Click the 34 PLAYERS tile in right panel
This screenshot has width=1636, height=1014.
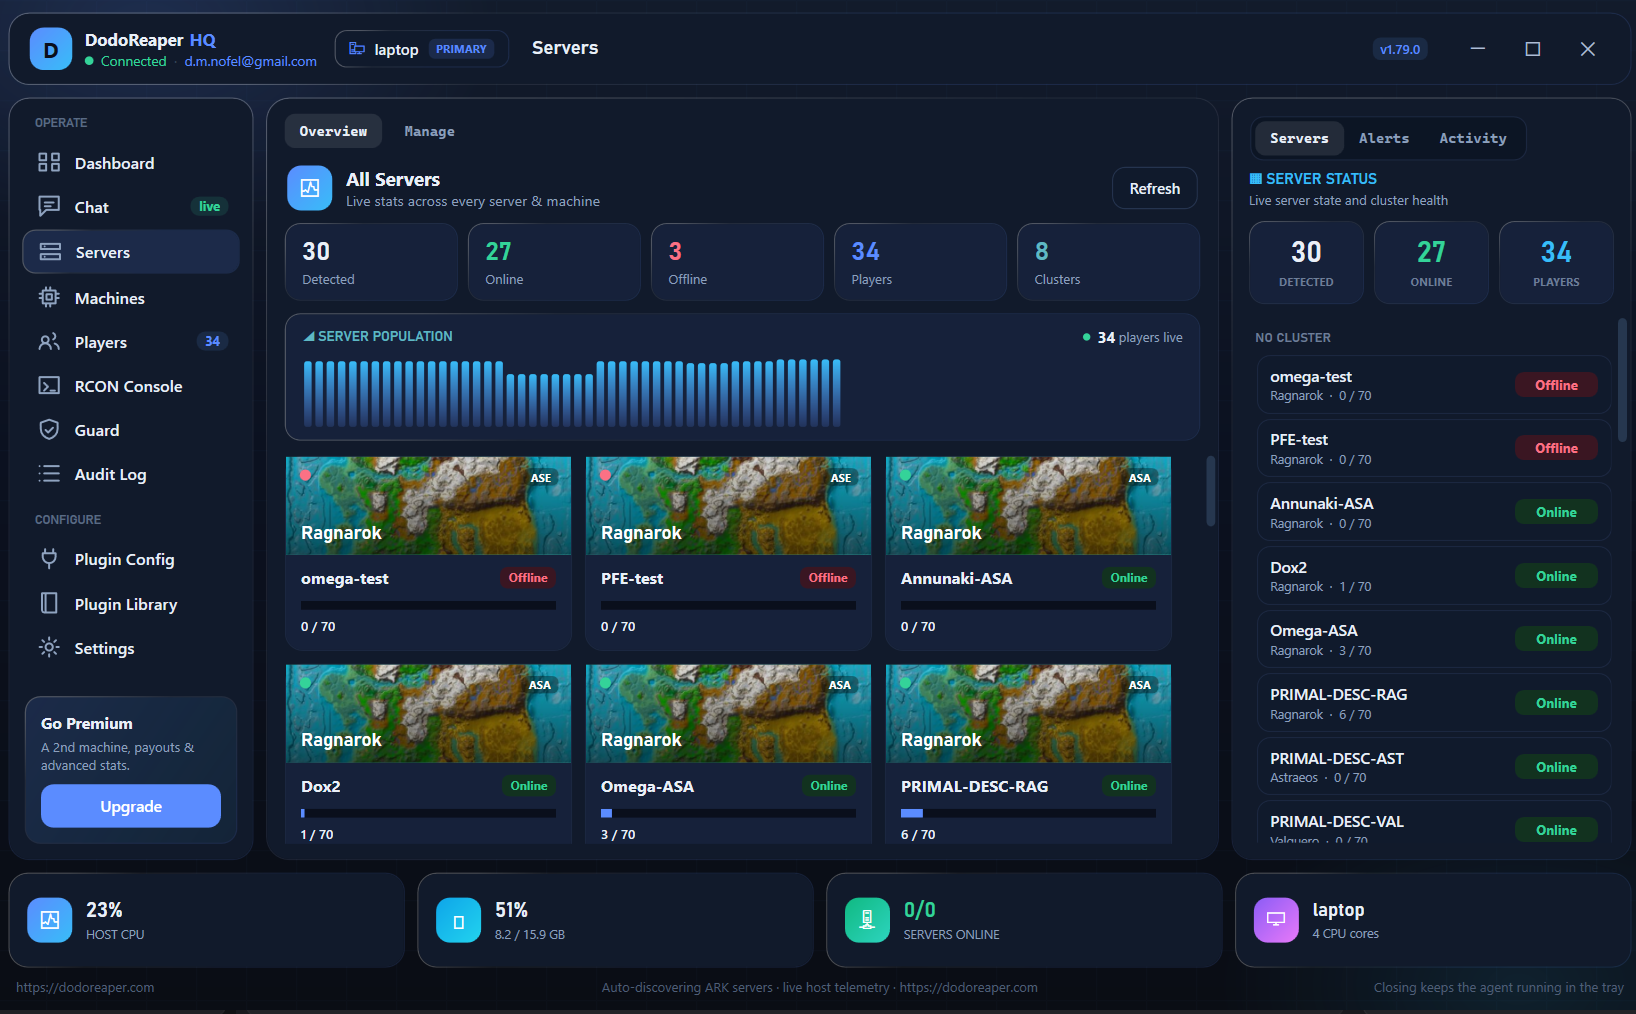[1556, 262]
